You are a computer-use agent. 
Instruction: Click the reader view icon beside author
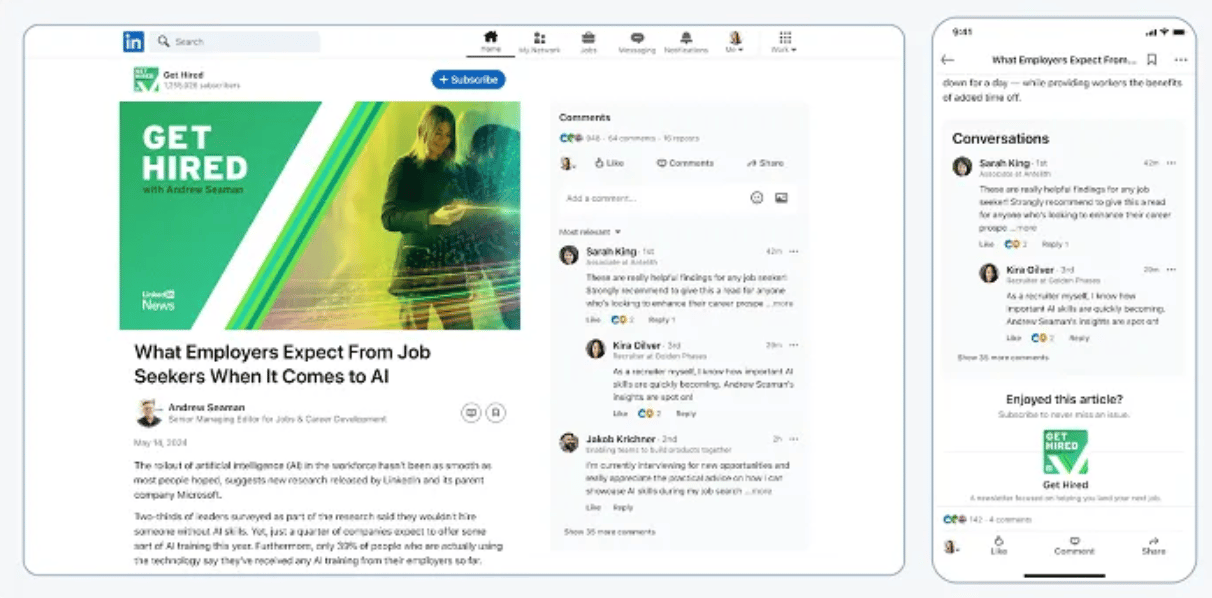(x=471, y=412)
